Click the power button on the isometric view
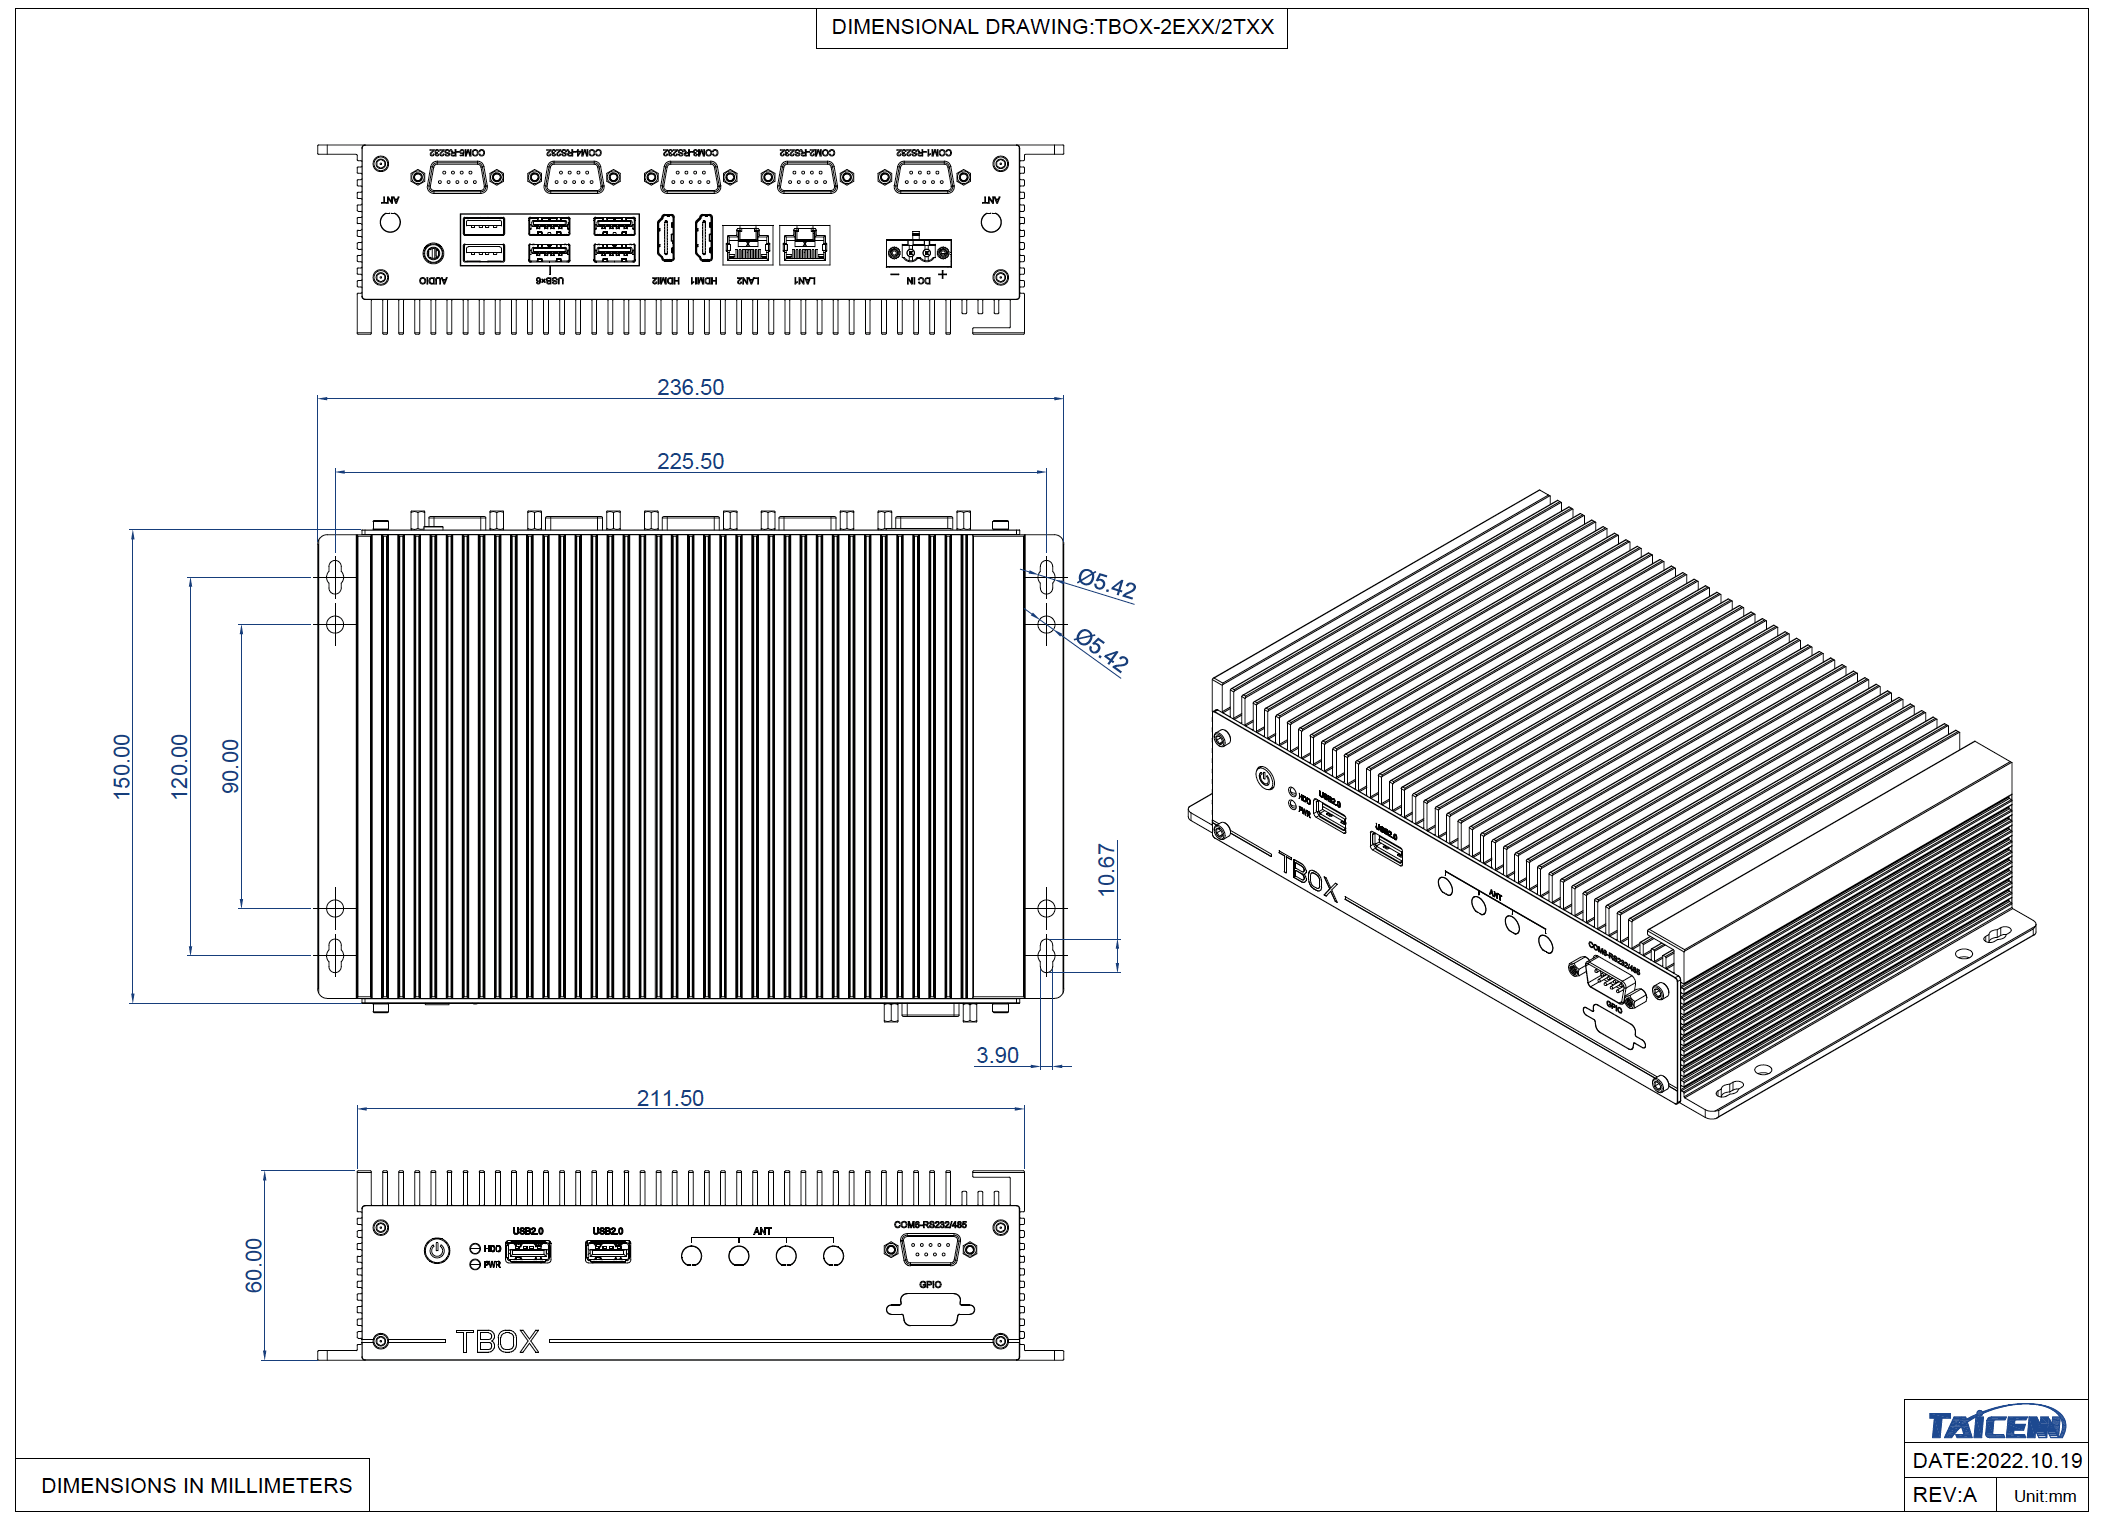 (x=1265, y=778)
